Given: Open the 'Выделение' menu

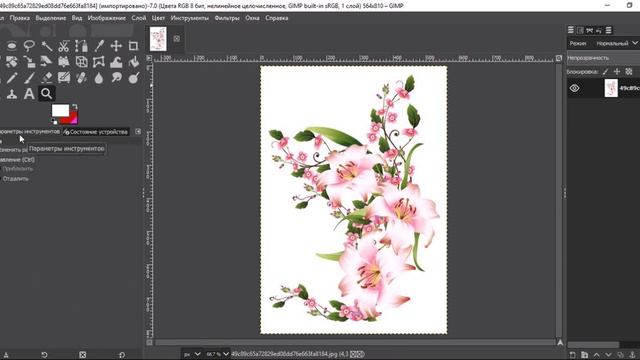Looking at the screenshot, I should click(x=51, y=18).
